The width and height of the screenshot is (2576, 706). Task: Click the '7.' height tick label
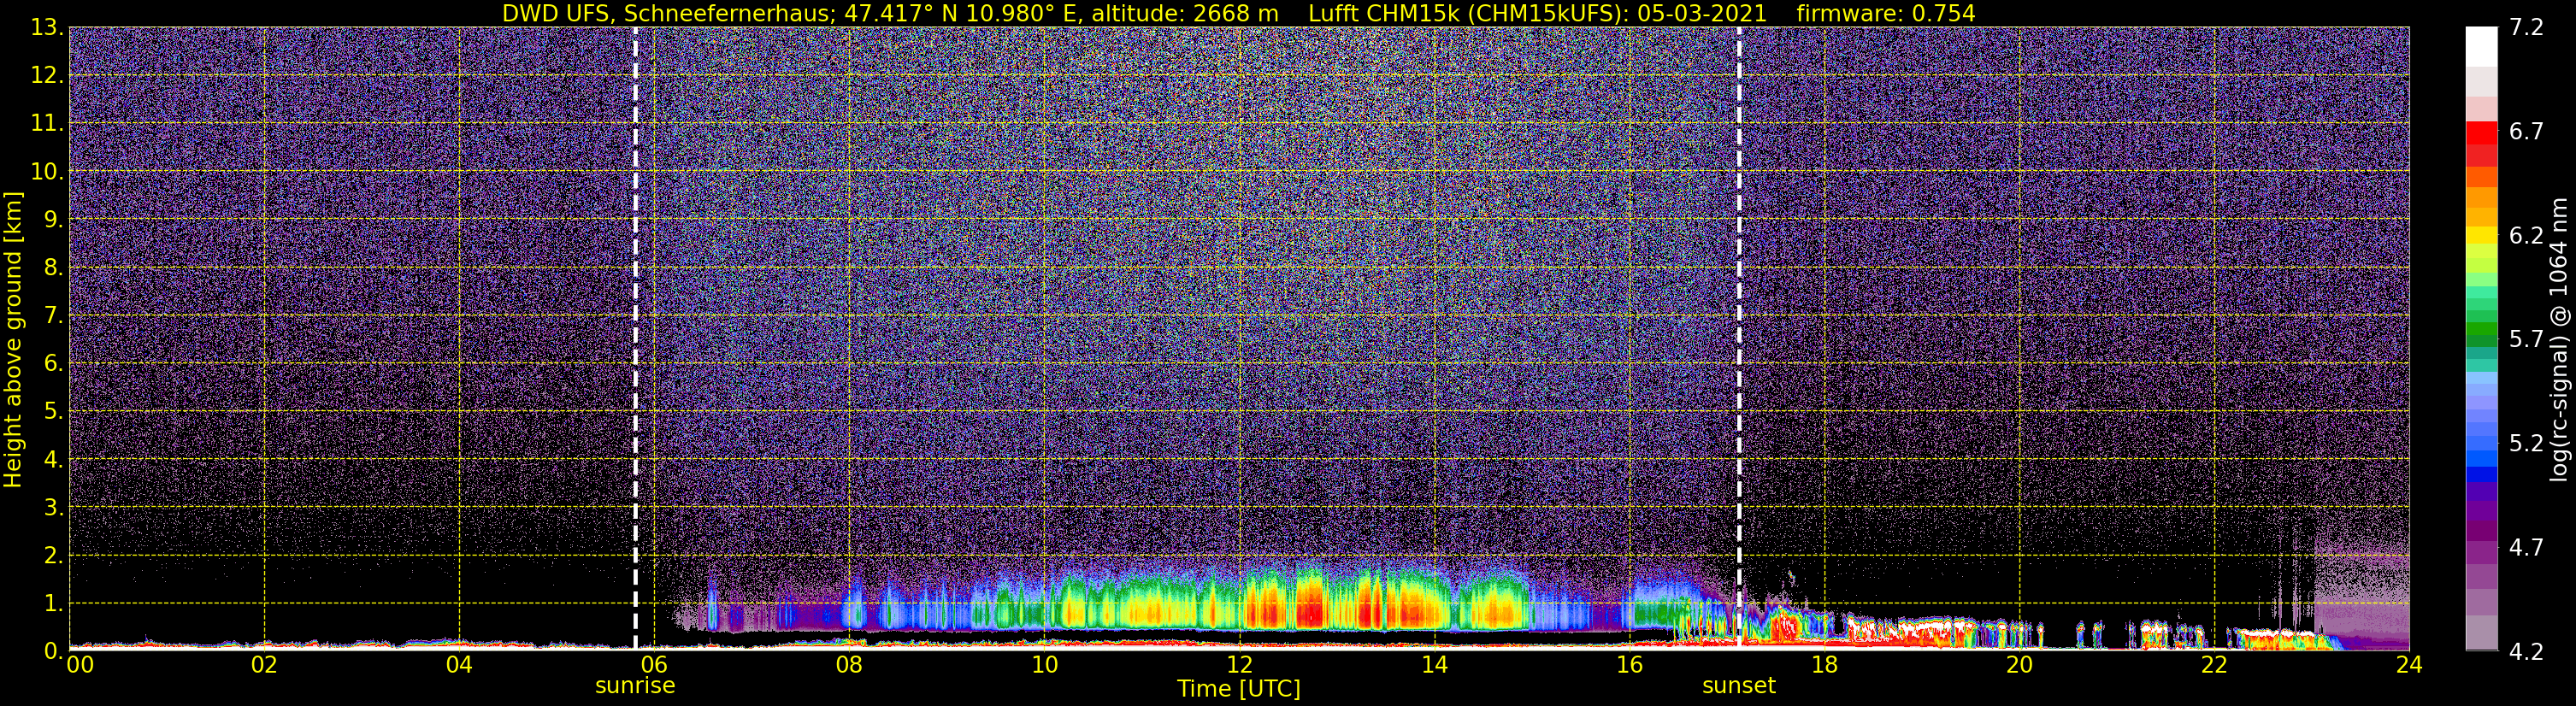coord(53,315)
